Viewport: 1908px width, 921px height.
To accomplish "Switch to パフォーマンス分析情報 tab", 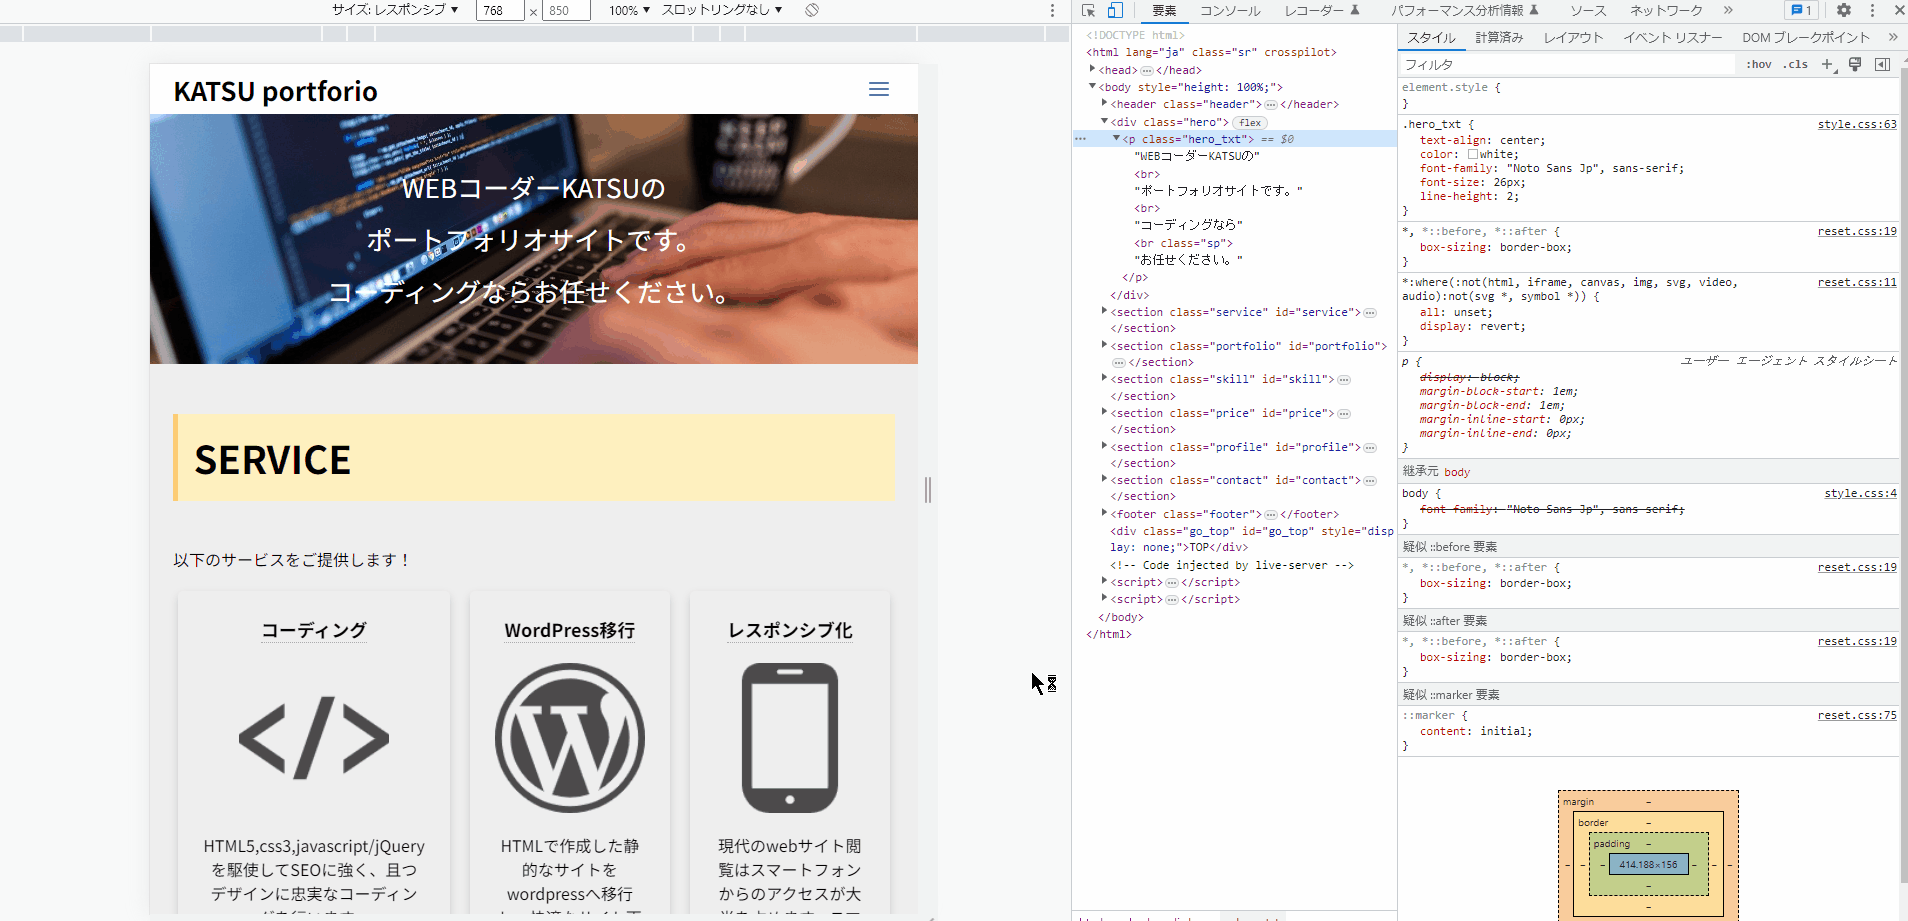I will point(1465,10).
